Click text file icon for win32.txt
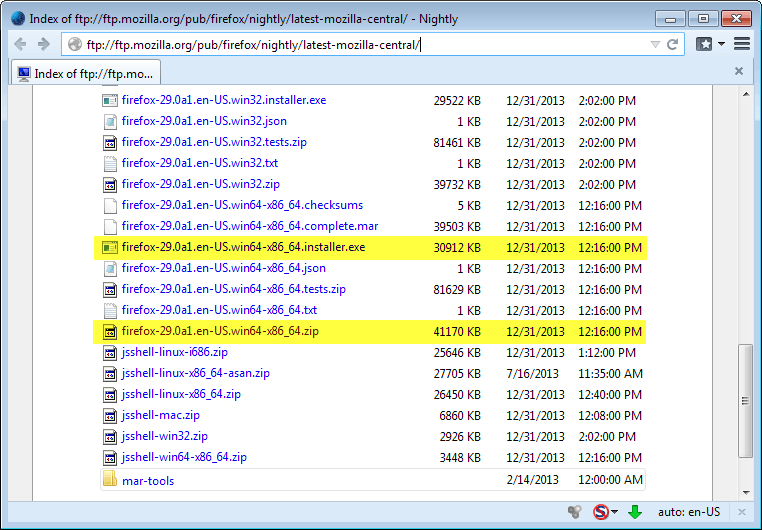The width and height of the screenshot is (762, 530). click(110, 164)
